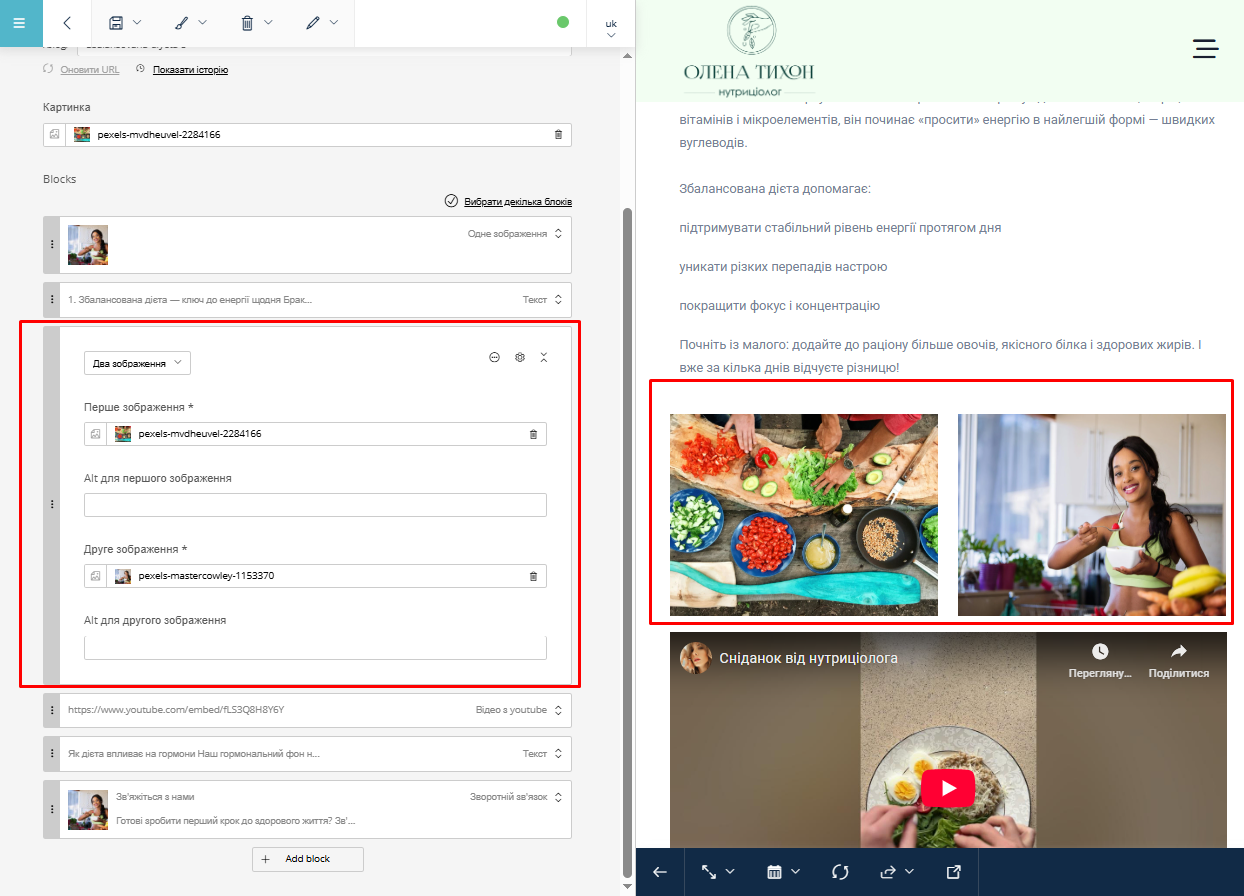Expand the Одне зображення block
Screen dimensions: 1244x896
point(558,234)
